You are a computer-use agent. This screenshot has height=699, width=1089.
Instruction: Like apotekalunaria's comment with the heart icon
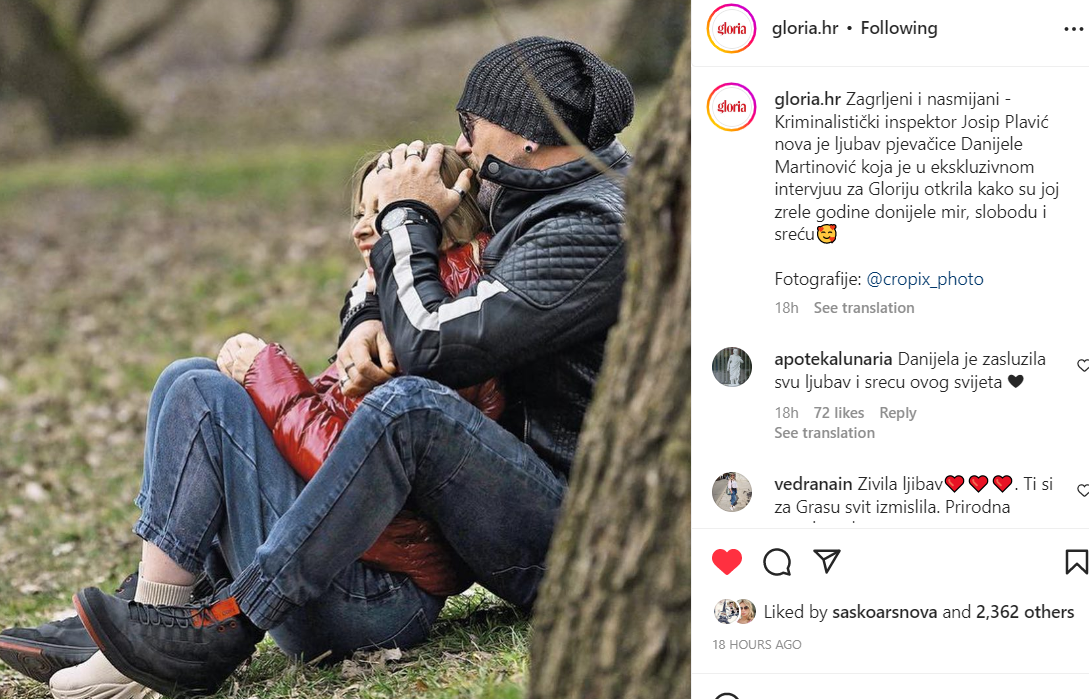1083,365
